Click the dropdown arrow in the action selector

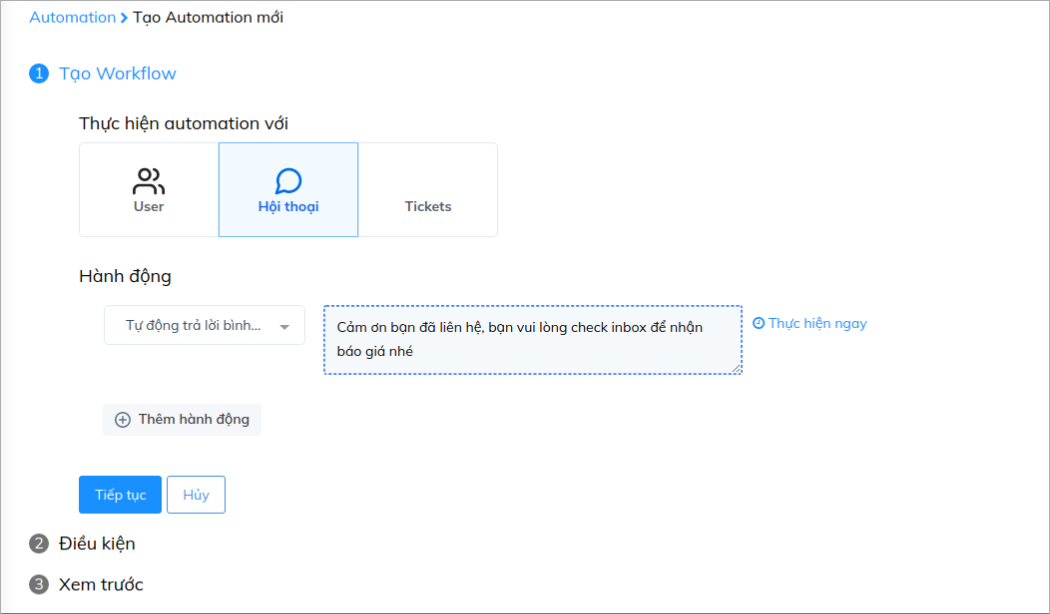coord(285,327)
